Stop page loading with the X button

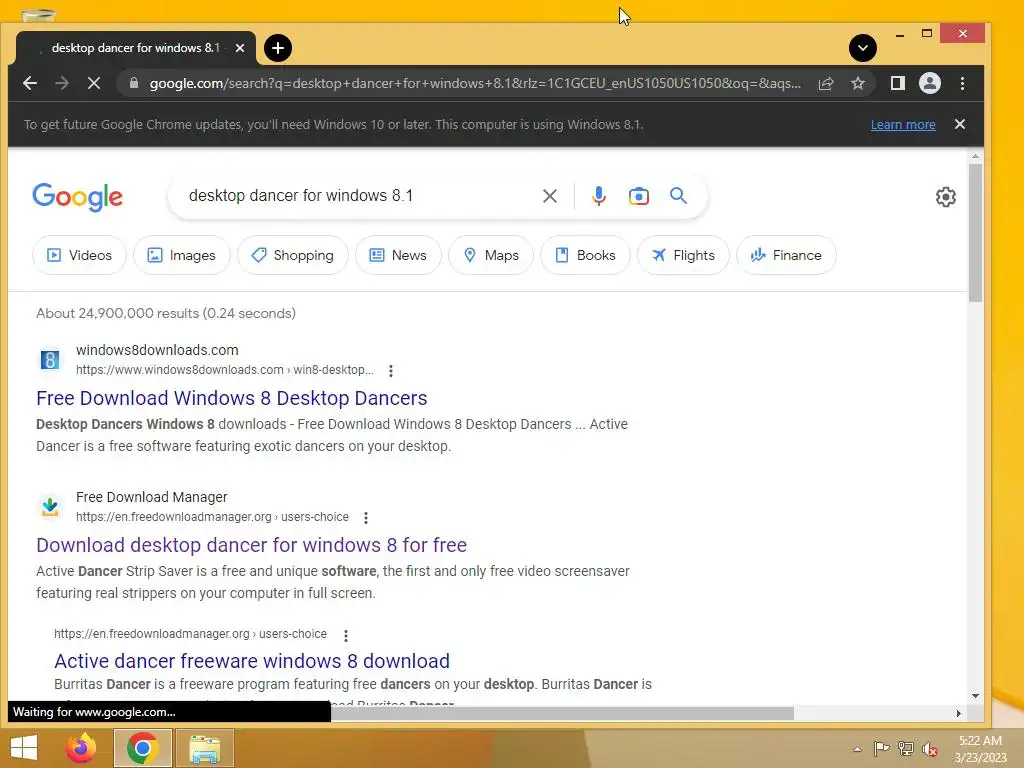click(x=93, y=83)
